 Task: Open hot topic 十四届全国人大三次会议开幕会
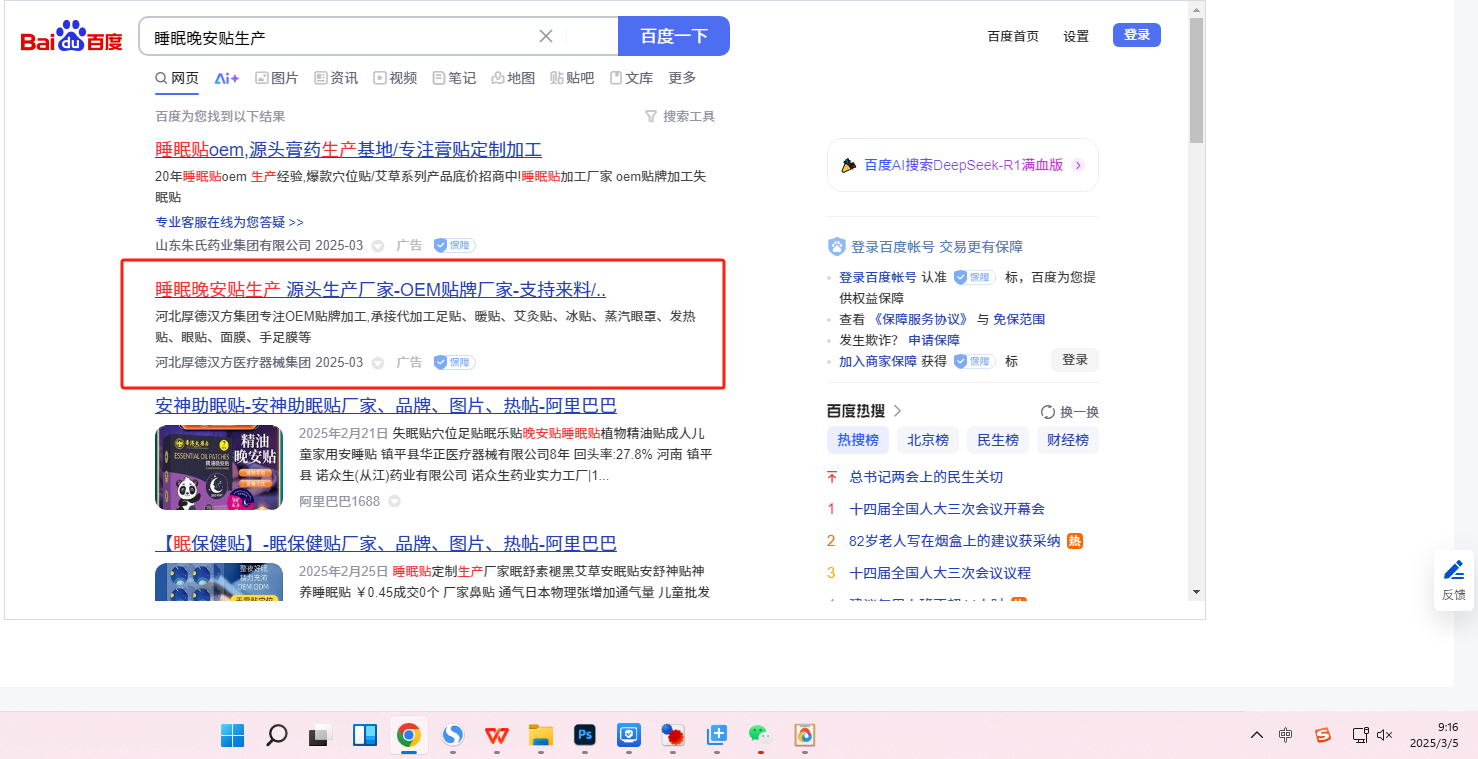947,509
